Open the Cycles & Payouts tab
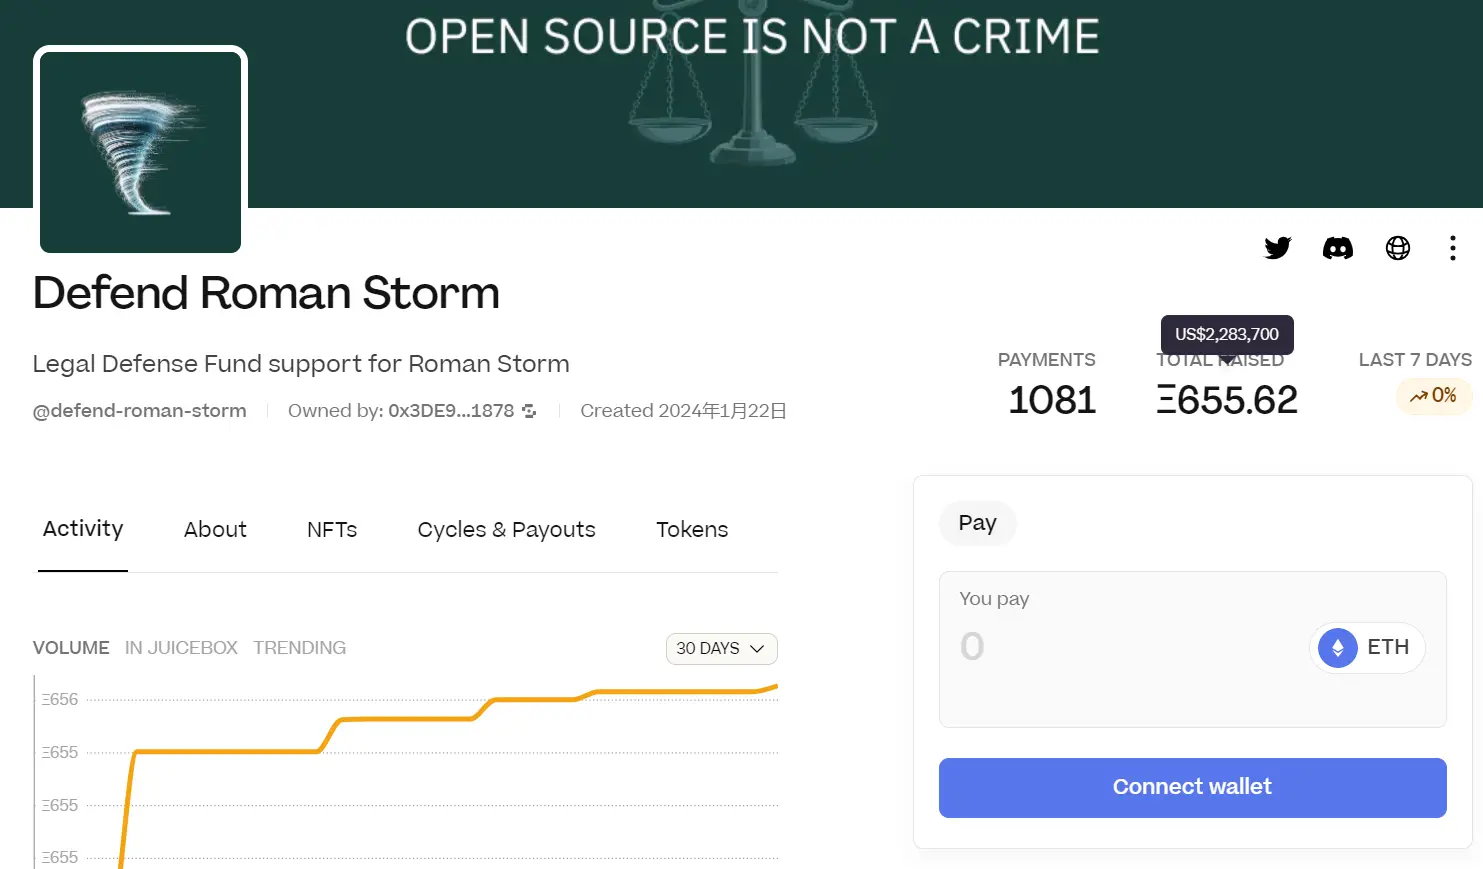The width and height of the screenshot is (1483, 869). point(506,529)
